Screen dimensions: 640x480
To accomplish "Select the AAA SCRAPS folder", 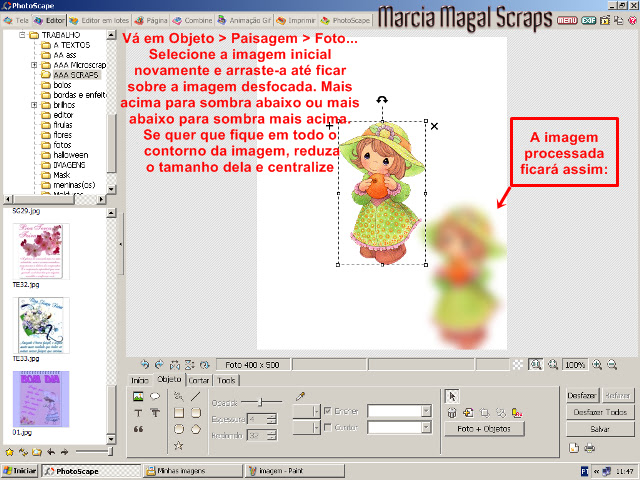I will [x=76, y=75].
